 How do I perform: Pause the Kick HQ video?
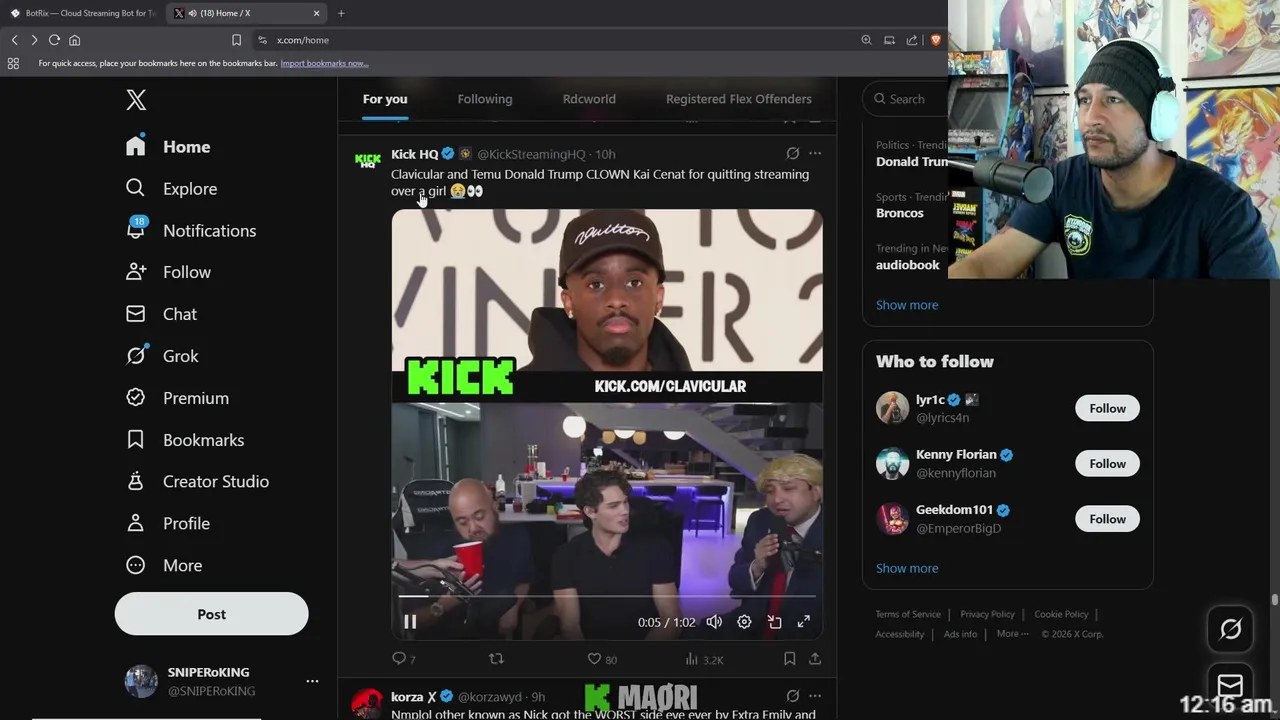(x=410, y=622)
